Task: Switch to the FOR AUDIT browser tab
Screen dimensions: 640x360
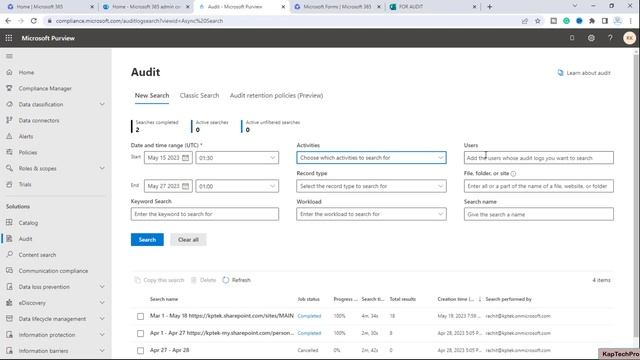Action: coord(433,7)
